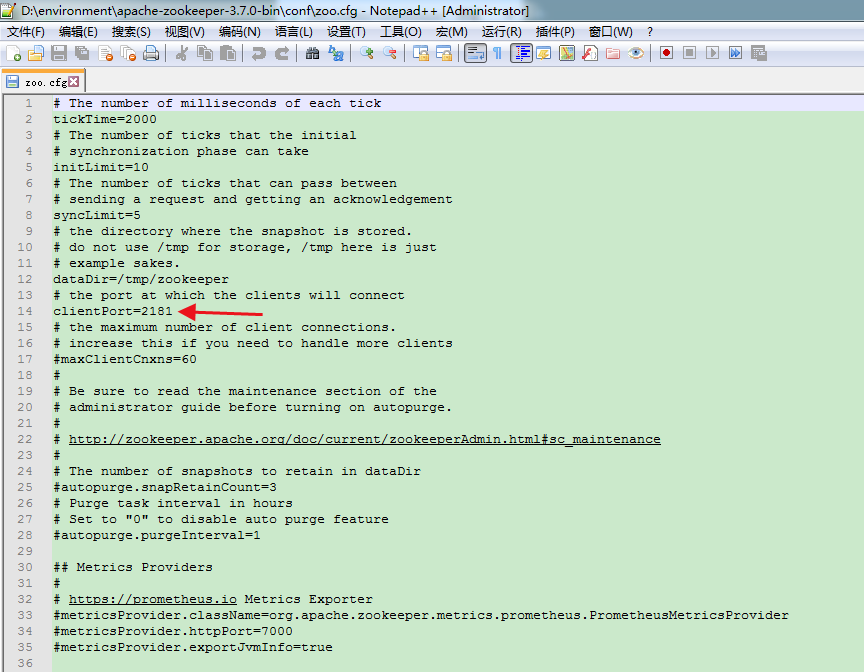Toggle the monitoring eye icon
This screenshot has width=864, height=672.
pos(636,53)
